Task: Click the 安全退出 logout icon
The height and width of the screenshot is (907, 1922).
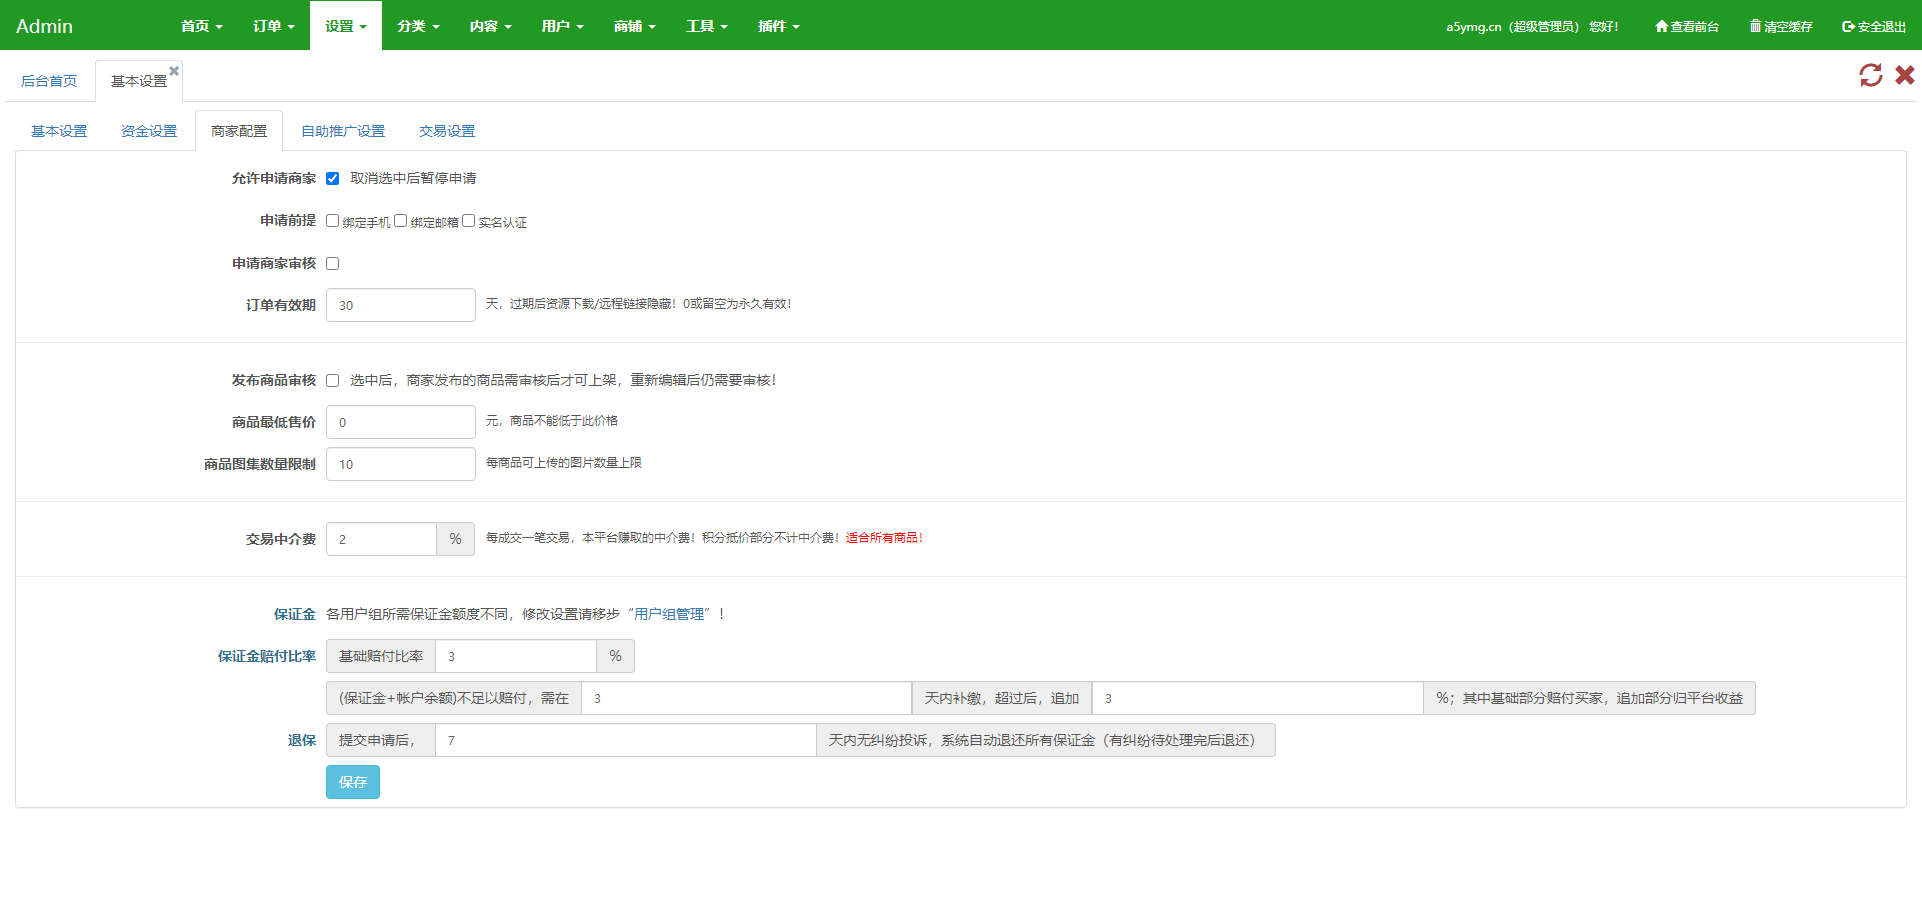Action: pyautogui.click(x=1848, y=26)
